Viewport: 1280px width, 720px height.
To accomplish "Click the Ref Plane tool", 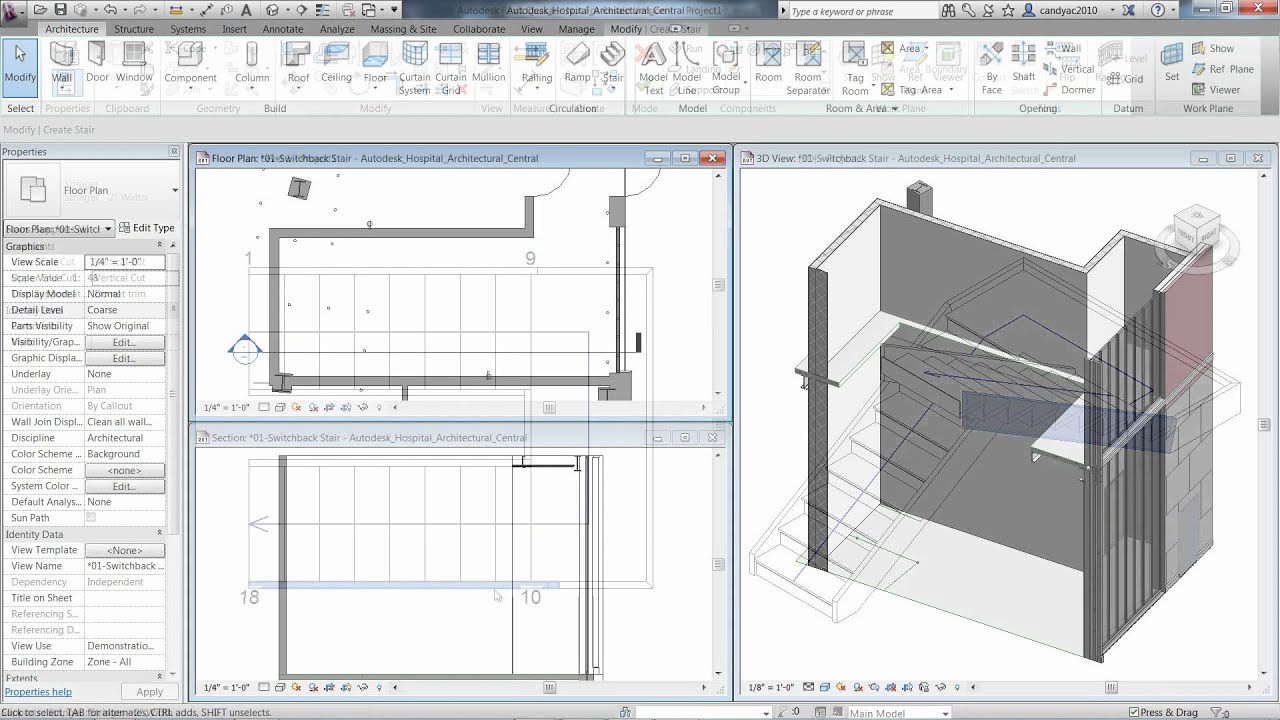I will [x=1222, y=69].
